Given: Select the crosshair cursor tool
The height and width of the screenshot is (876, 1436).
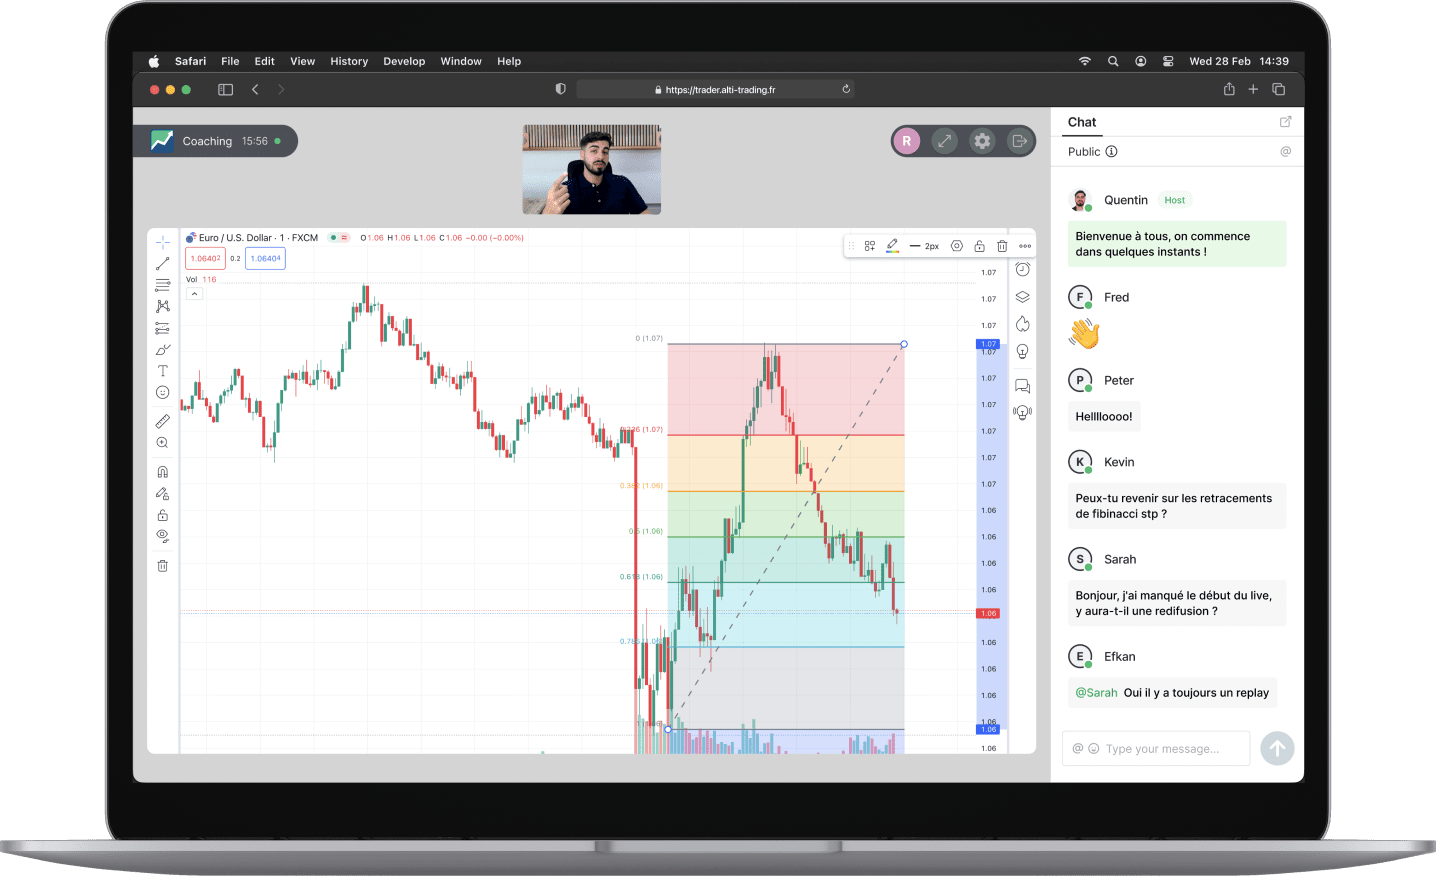Looking at the screenshot, I should 162,242.
